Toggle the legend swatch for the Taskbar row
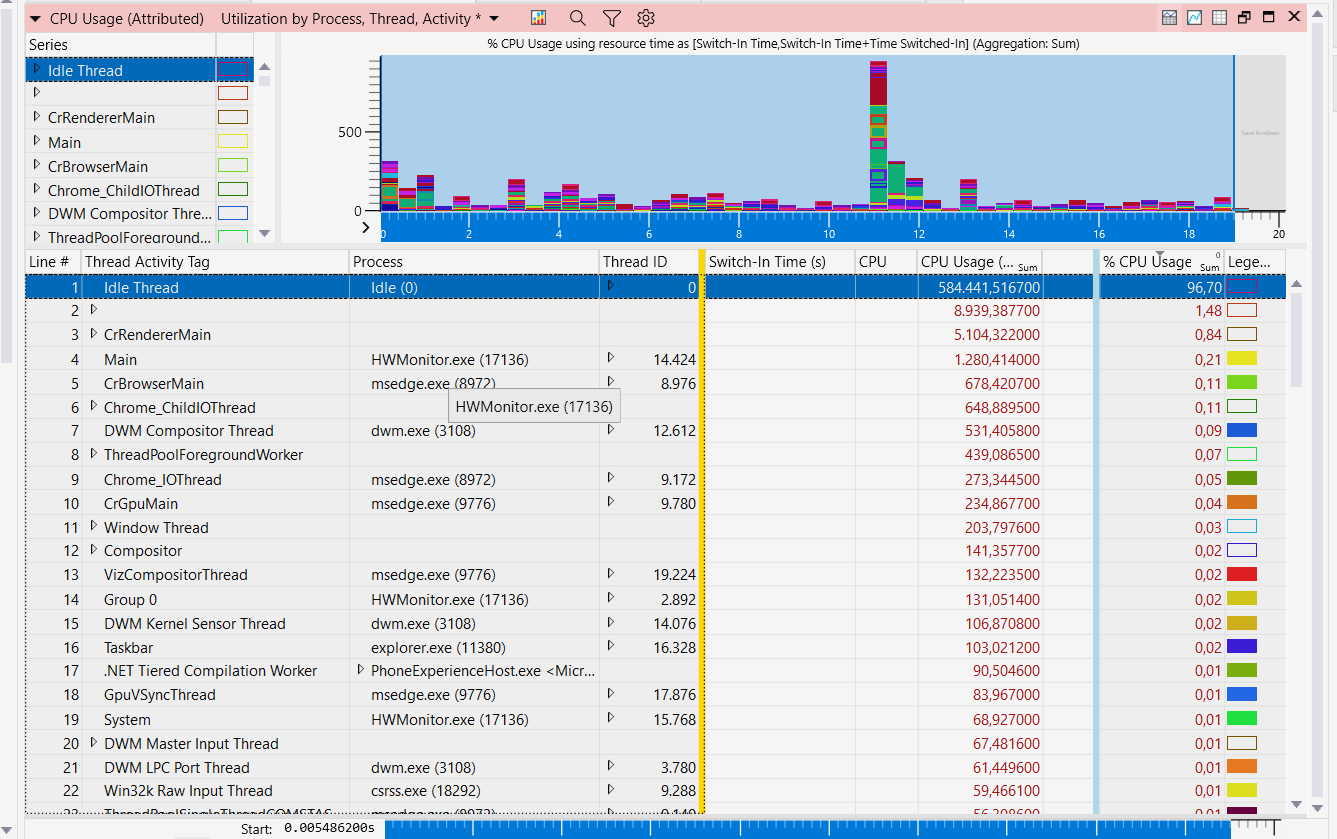The height and width of the screenshot is (839, 1337). (1242, 646)
